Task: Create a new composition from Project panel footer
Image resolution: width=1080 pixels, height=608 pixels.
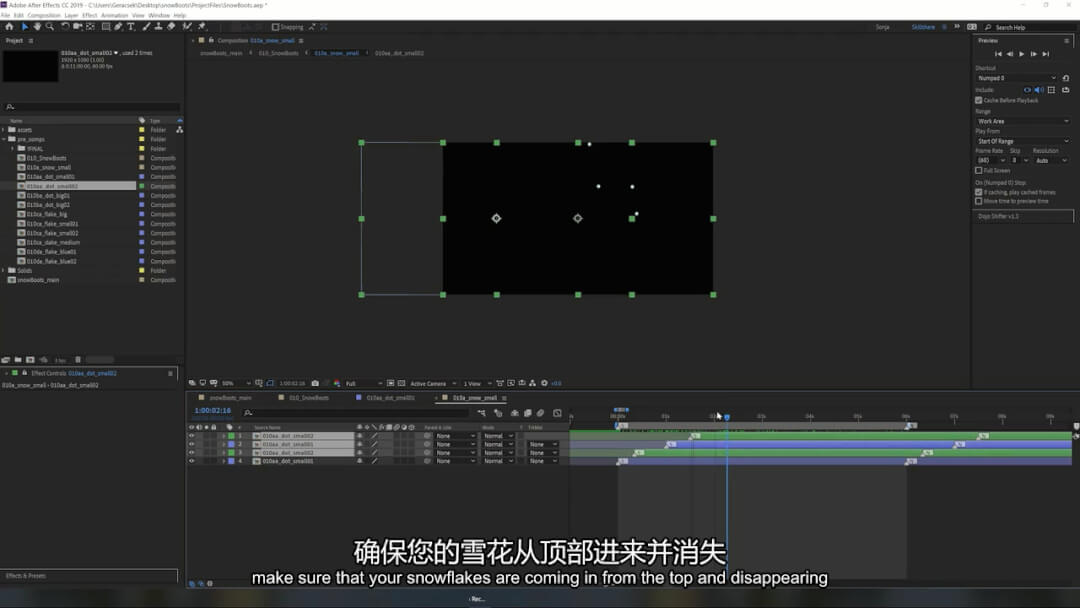Action: (x=30, y=360)
